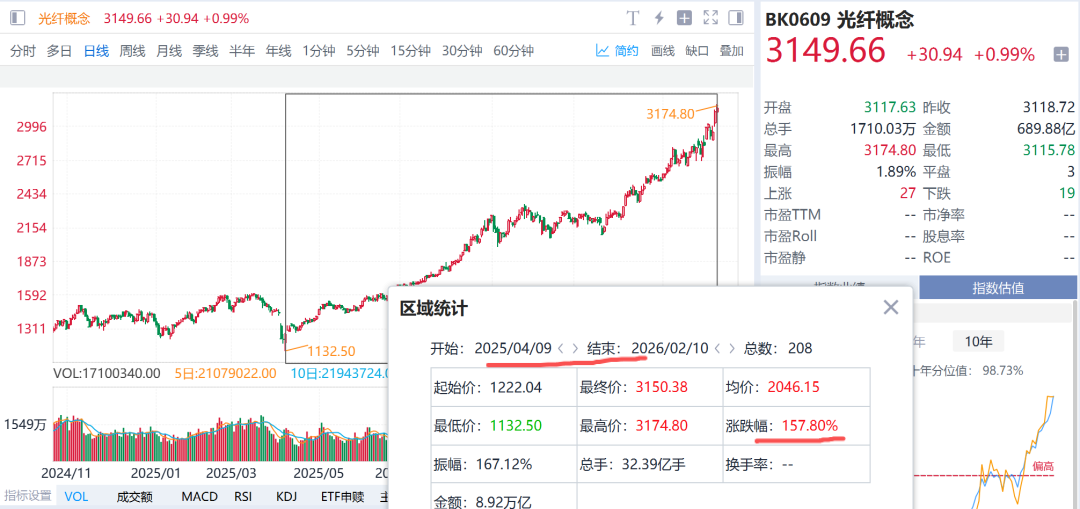Open the 指数估值 tab
Image resolution: width=1080 pixels, height=509 pixels.
(997, 288)
